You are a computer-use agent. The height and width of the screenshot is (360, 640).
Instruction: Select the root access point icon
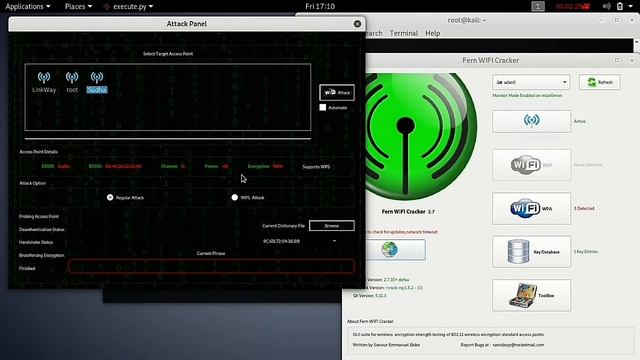click(72, 82)
